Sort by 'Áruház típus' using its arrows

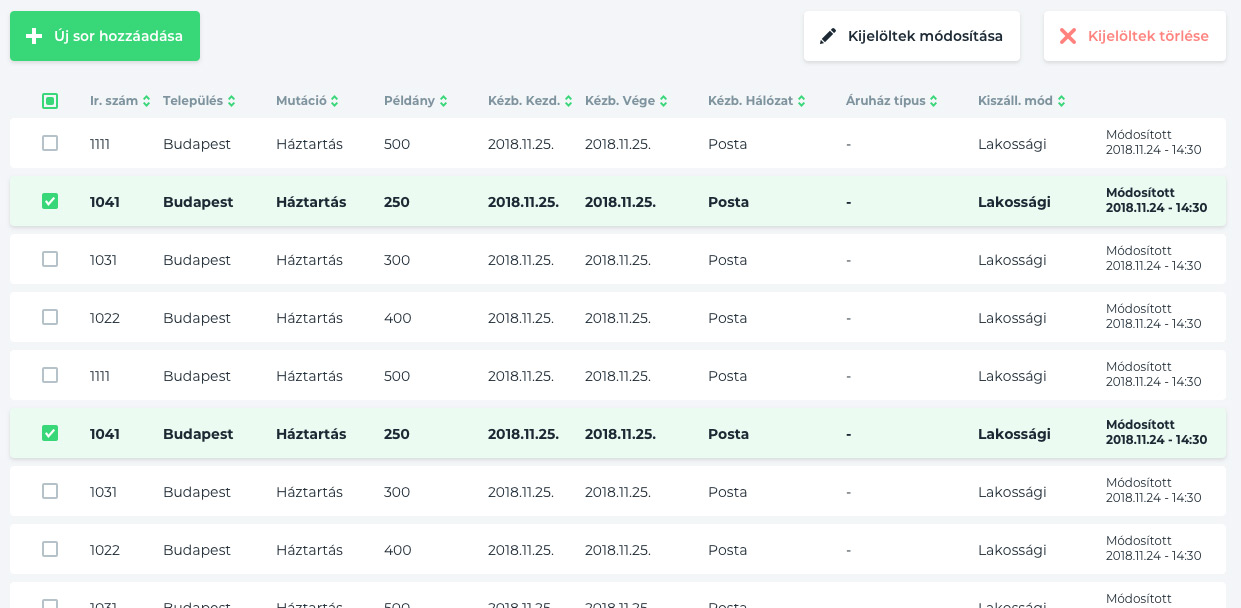933,101
